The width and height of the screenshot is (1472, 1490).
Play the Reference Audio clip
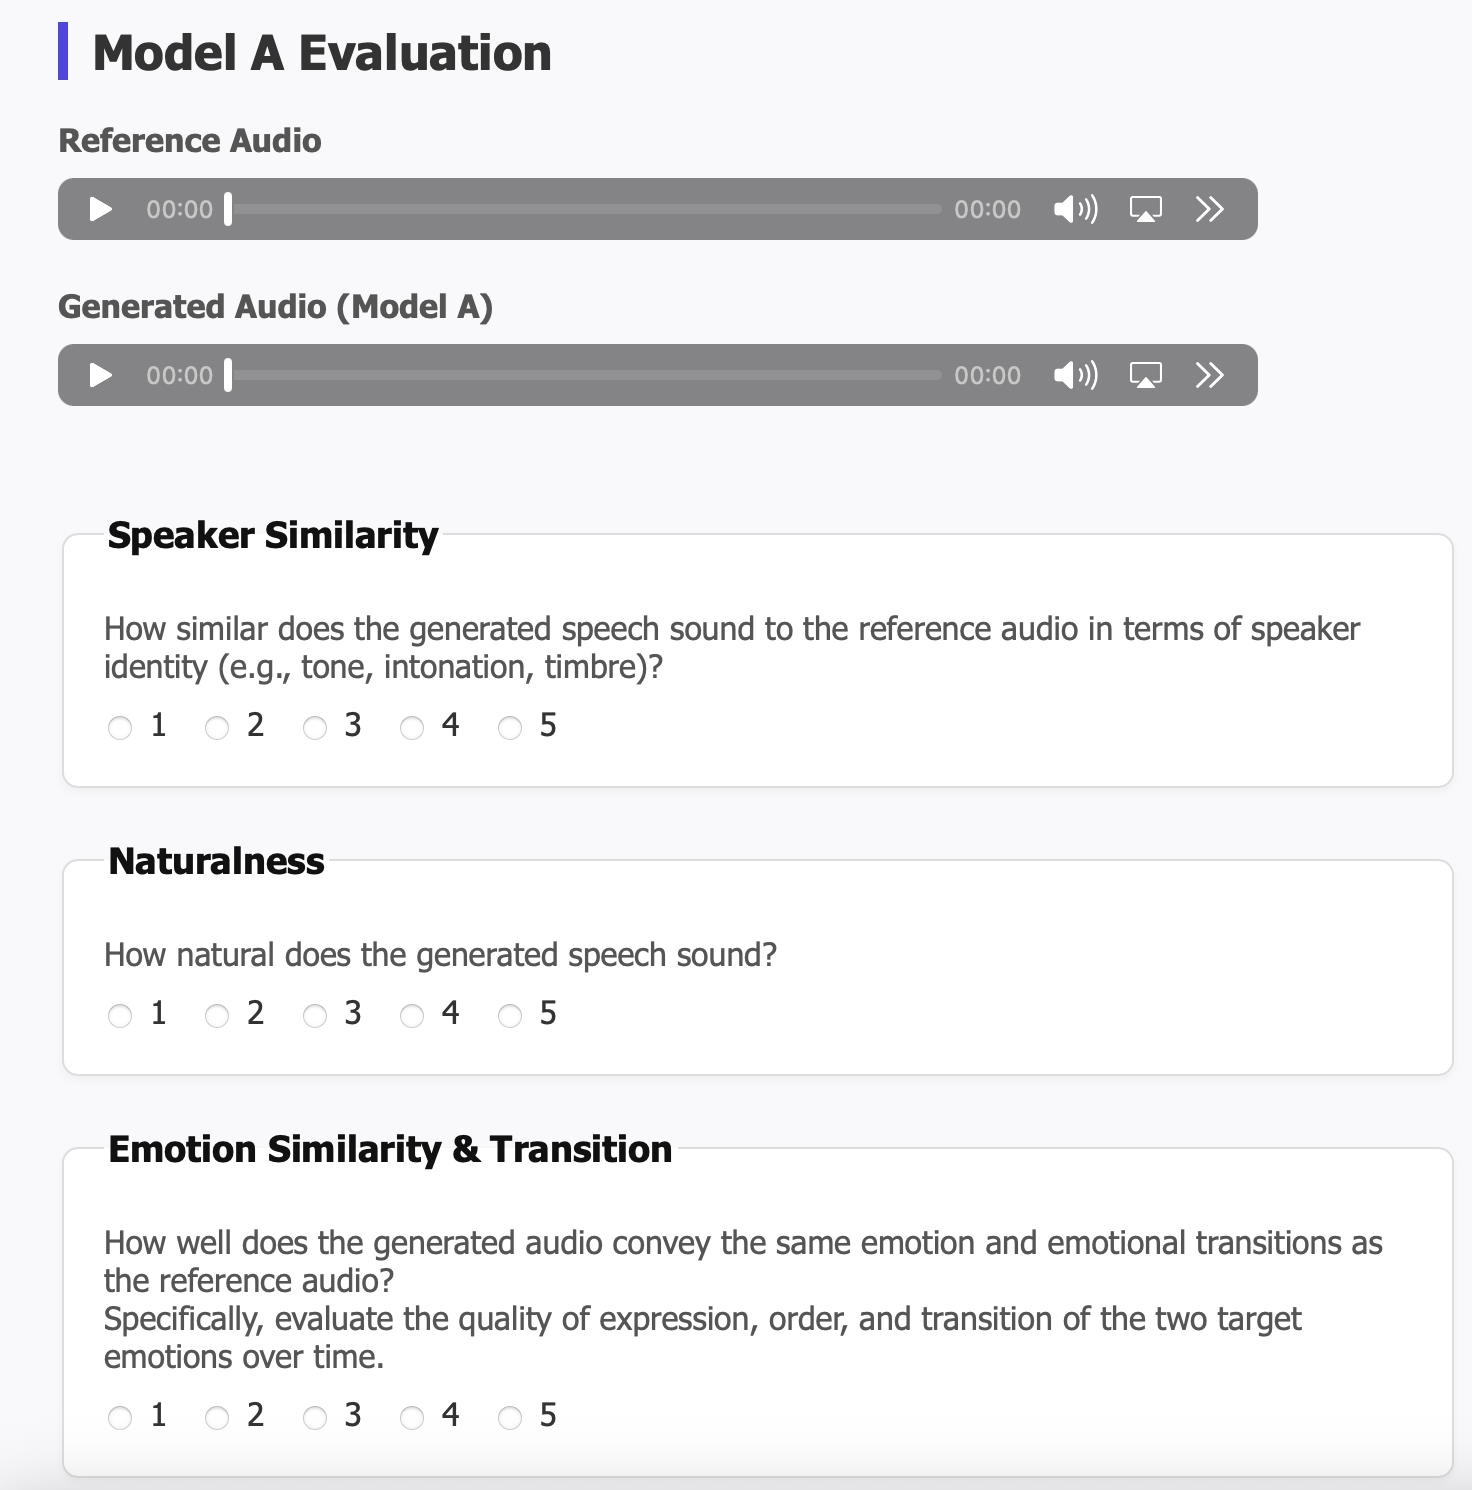101,209
